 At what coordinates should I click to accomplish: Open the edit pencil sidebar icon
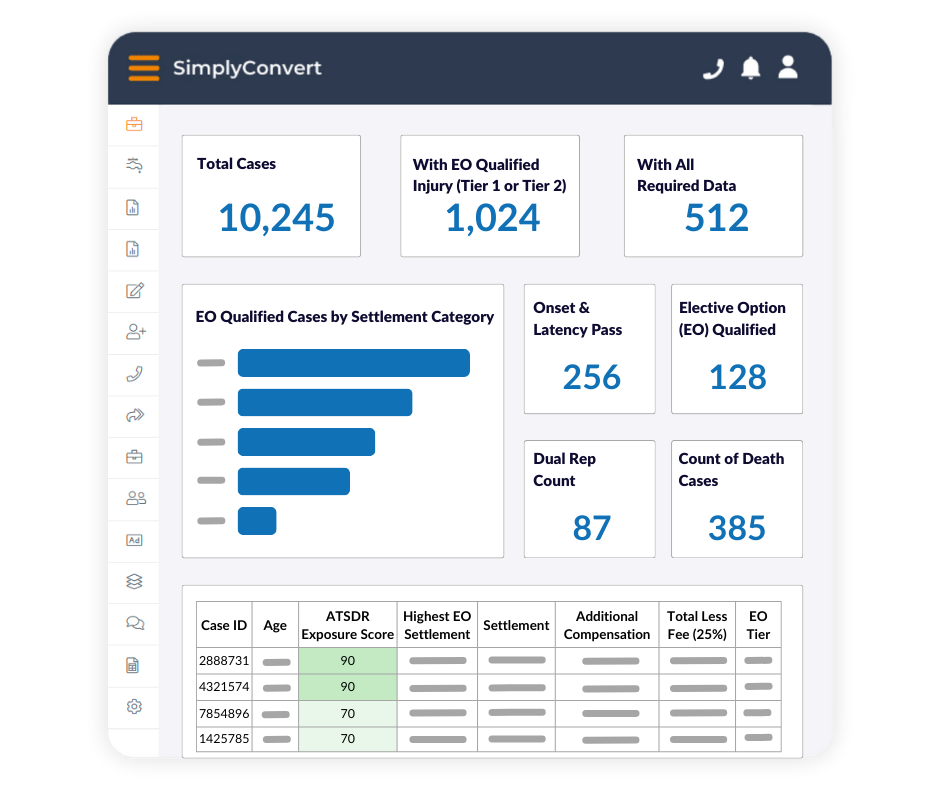134,290
